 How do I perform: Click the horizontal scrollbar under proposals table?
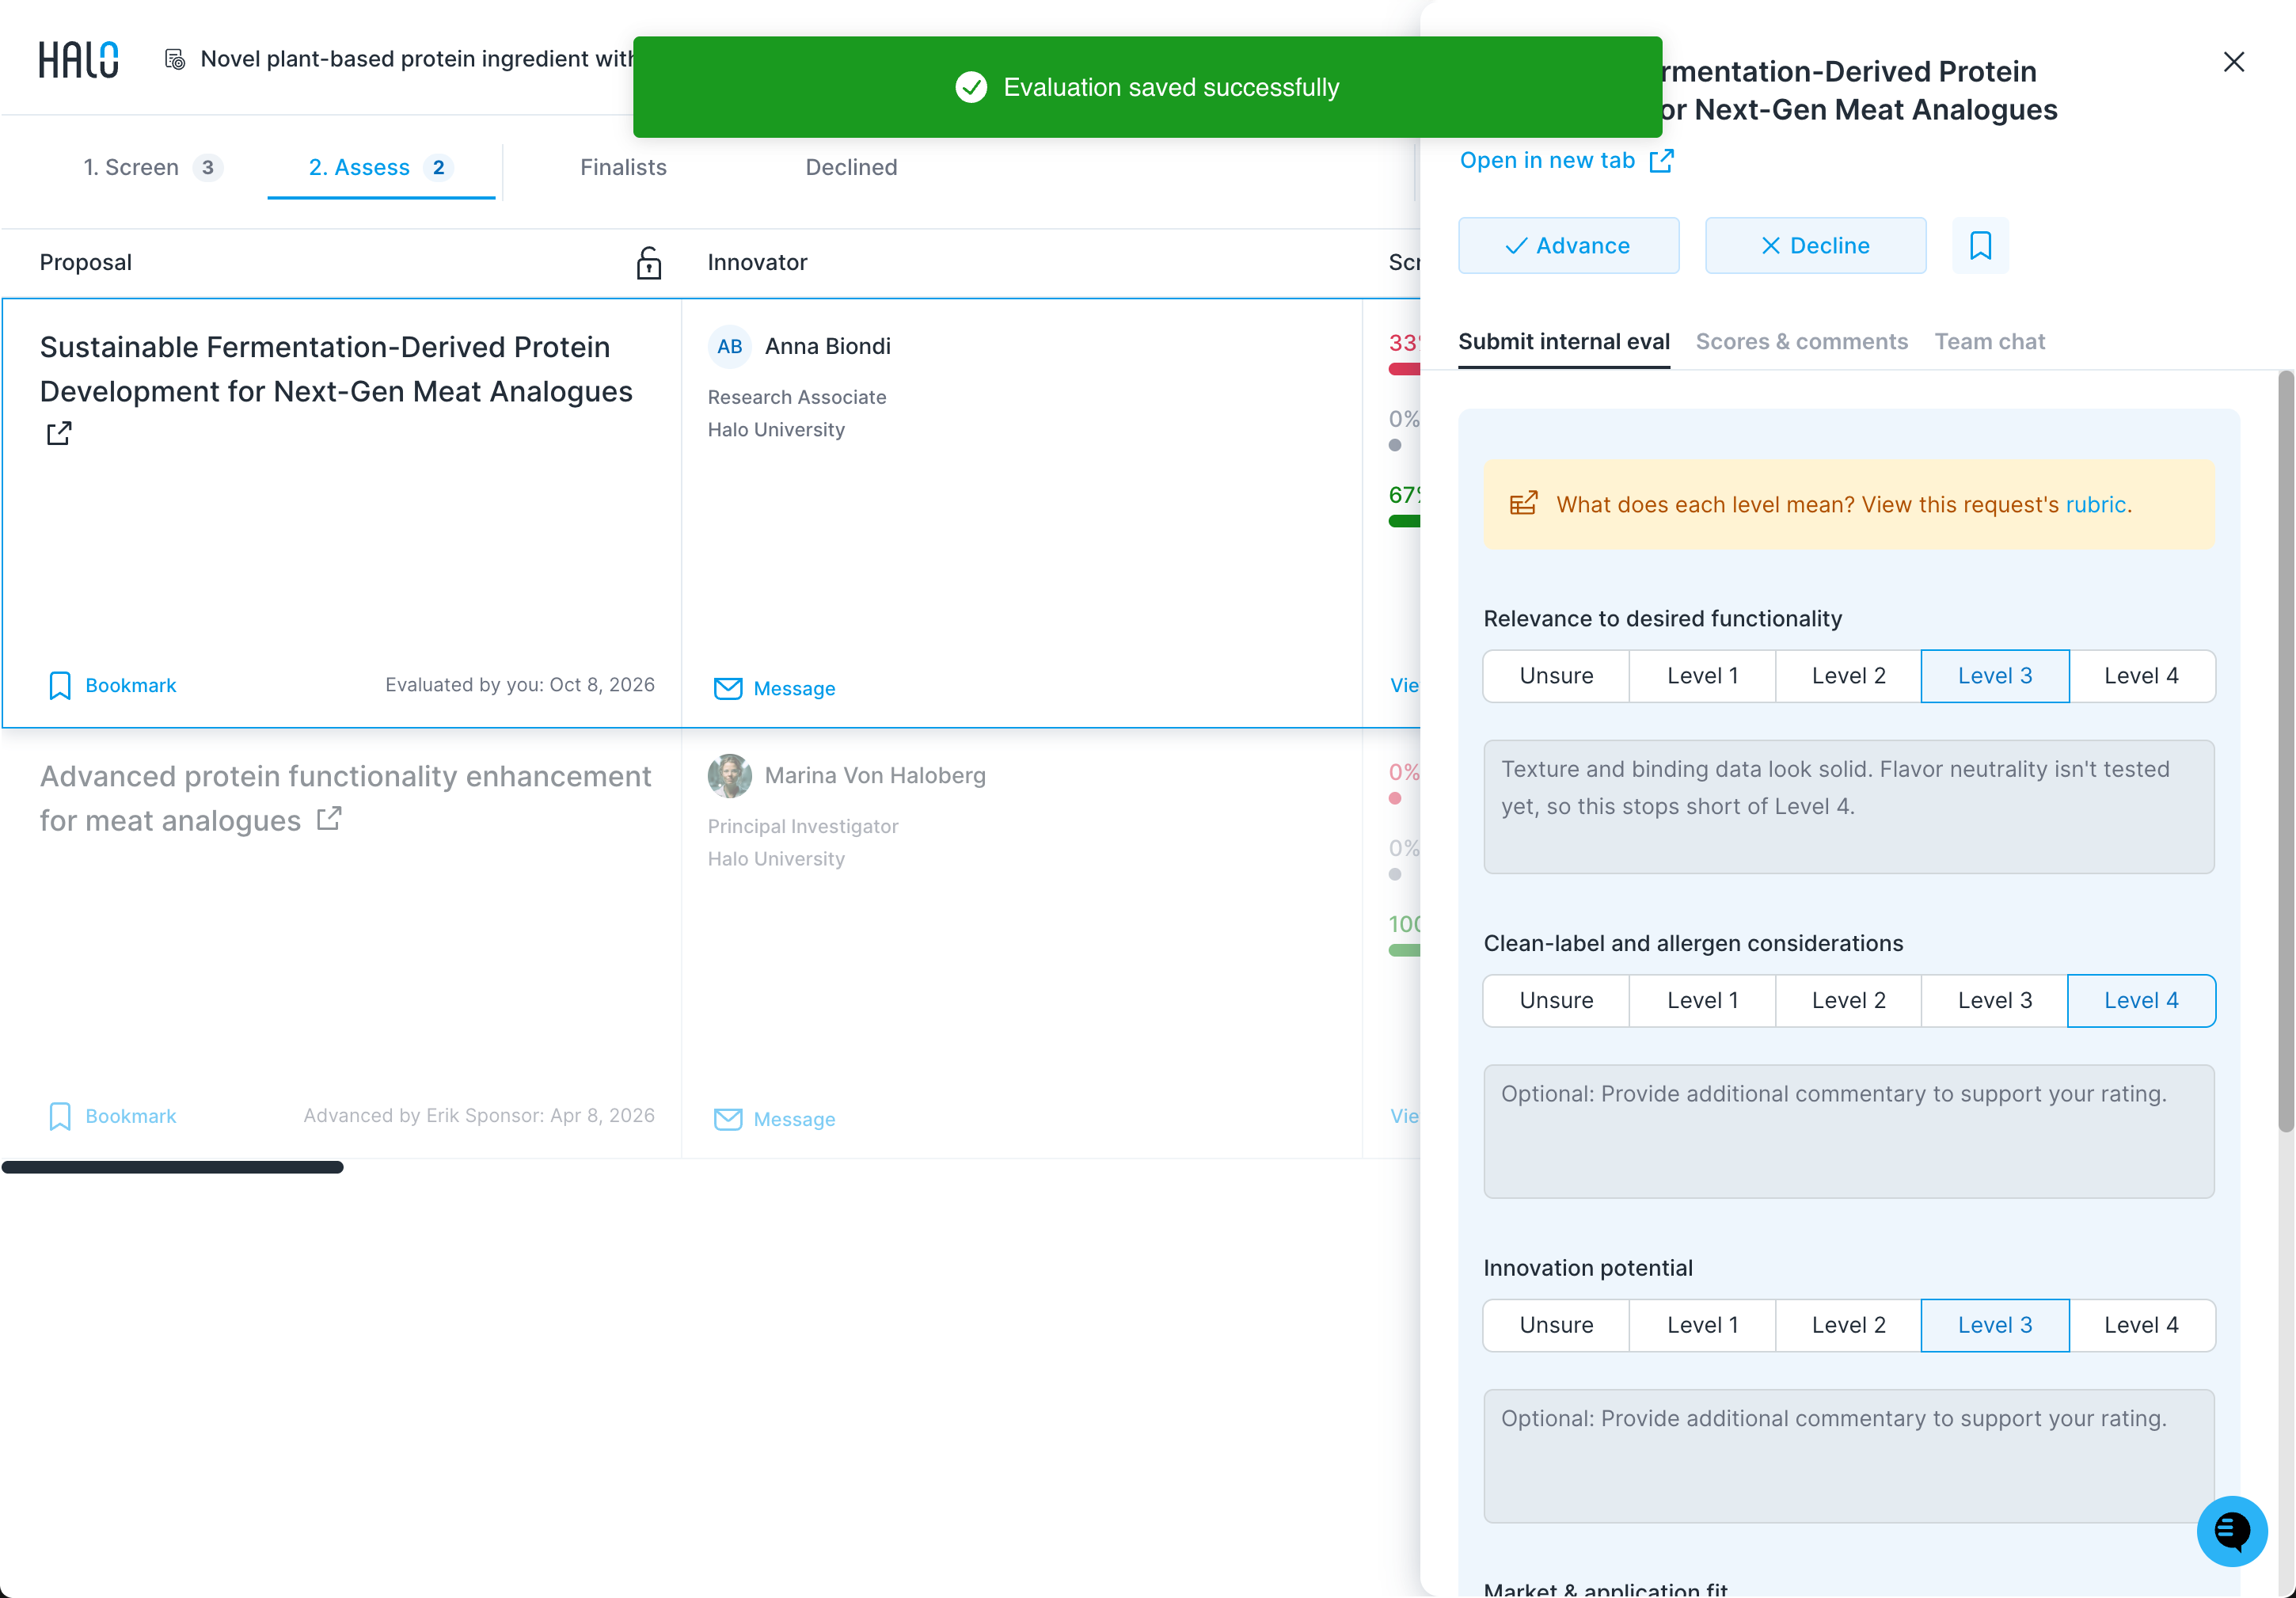[172, 1167]
